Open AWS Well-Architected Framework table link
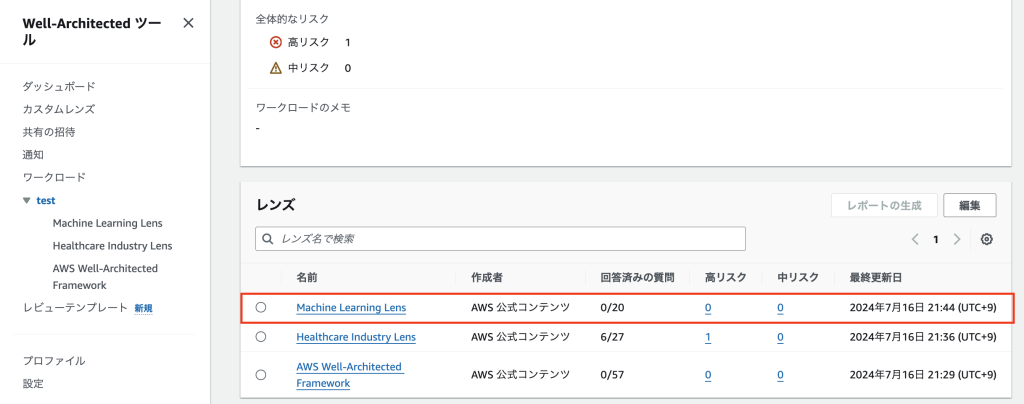1024x404 pixels. pyautogui.click(x=350, y=375)
